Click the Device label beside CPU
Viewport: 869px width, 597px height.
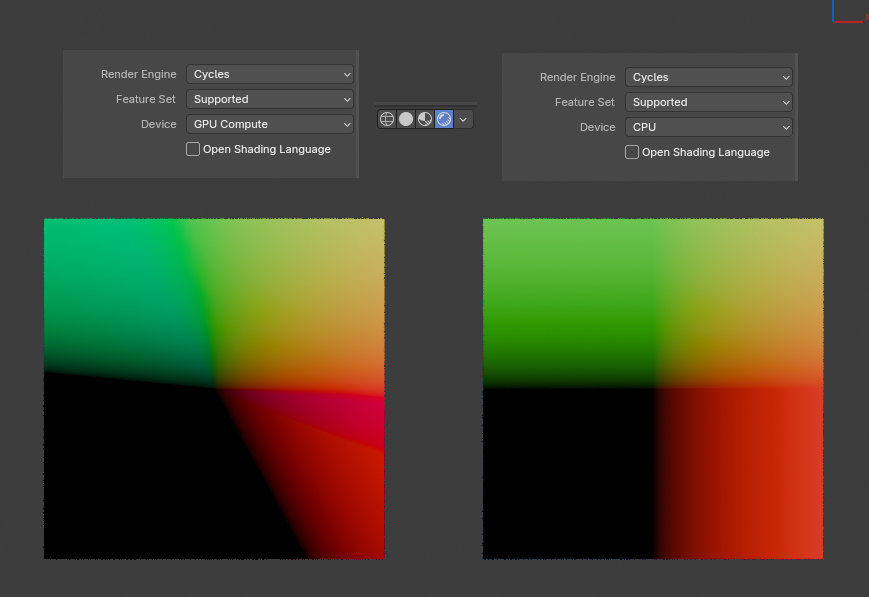(x=597, y=127)
